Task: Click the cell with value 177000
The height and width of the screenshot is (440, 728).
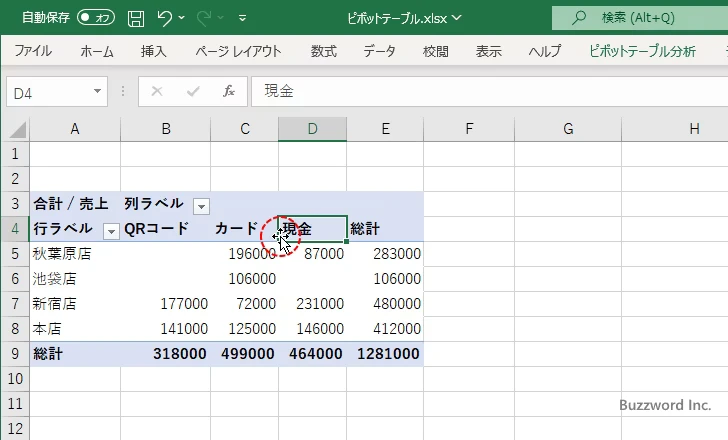Action: pyautogui.click(x=166, y=304)
